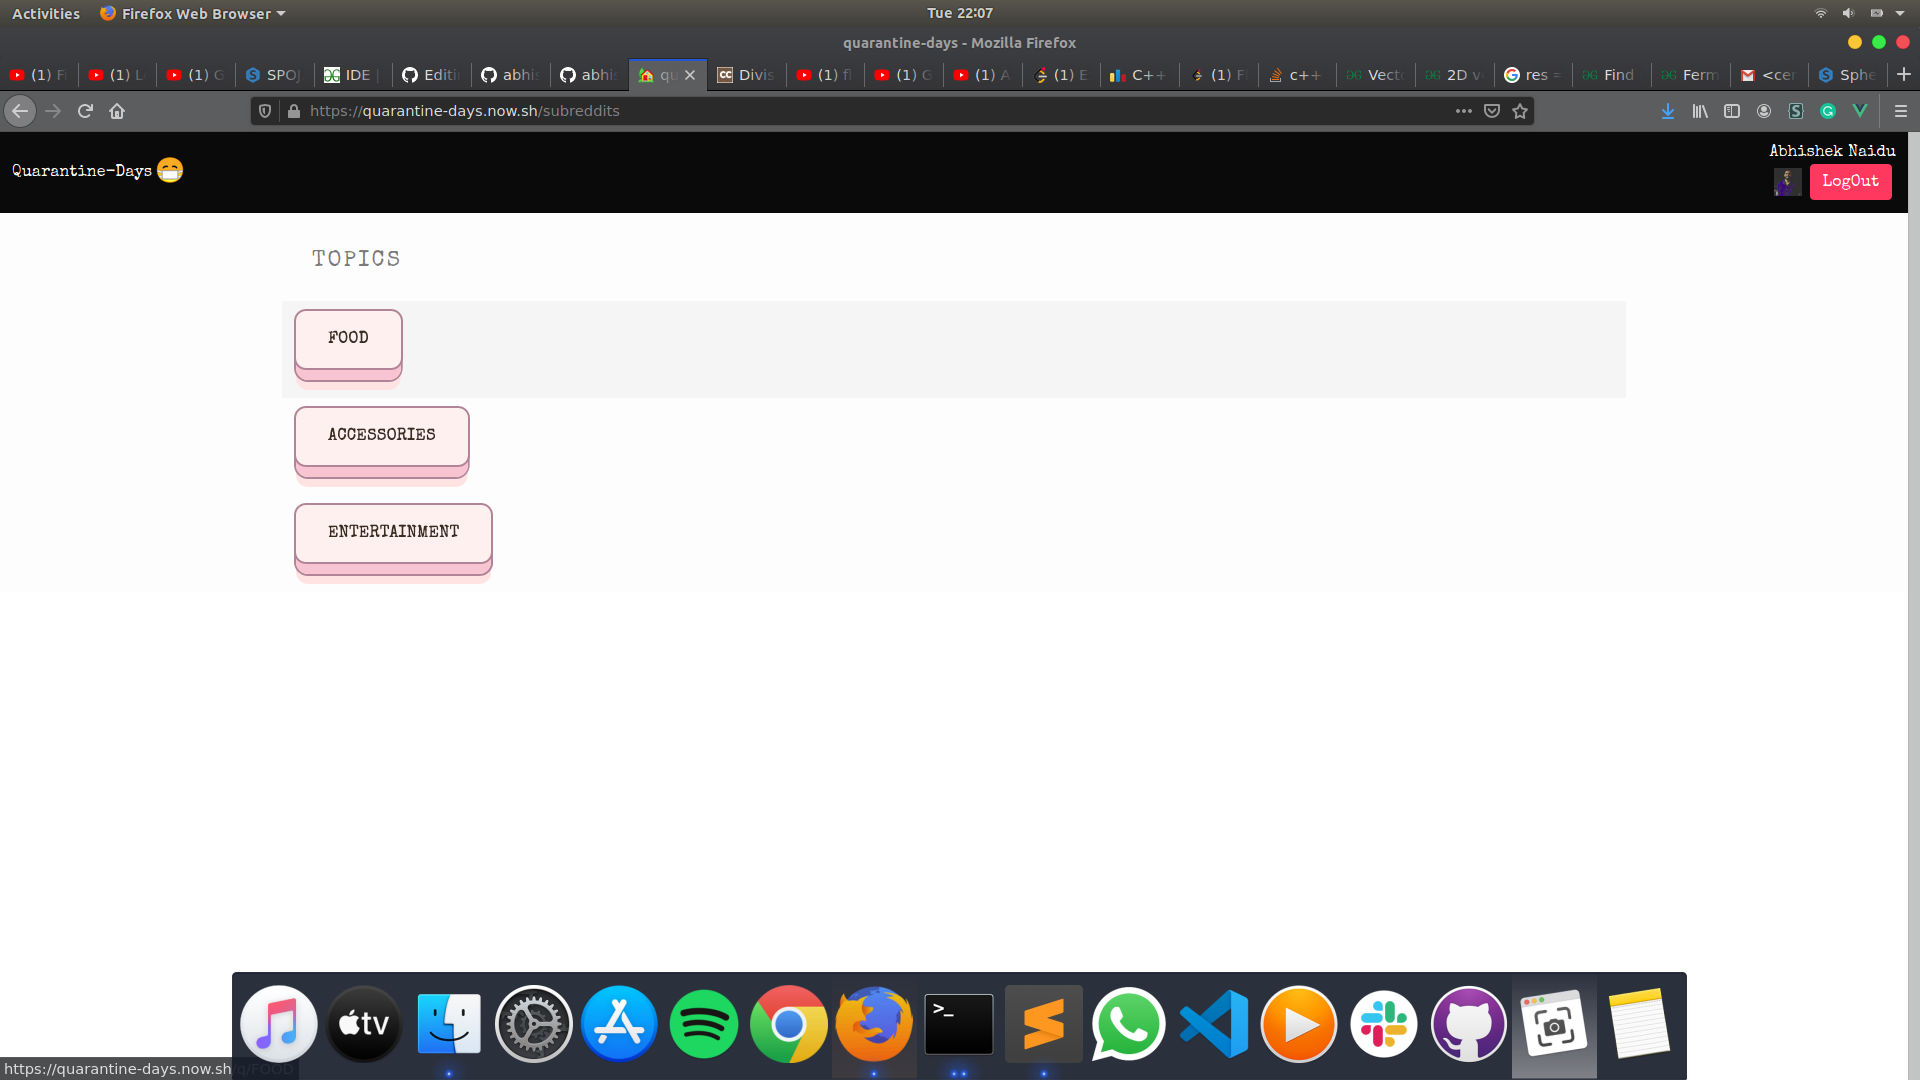Viewport: 1920px width, 1080px height.
Task: Reload the current page
Action: (85, 111)
